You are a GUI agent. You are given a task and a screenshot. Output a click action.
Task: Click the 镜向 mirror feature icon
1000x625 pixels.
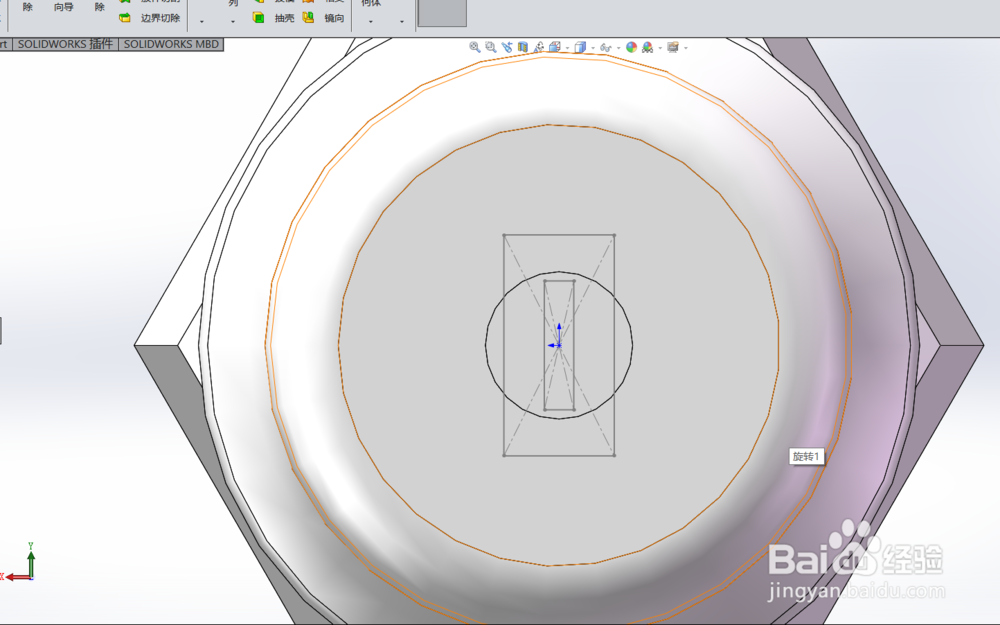[309, 17]
